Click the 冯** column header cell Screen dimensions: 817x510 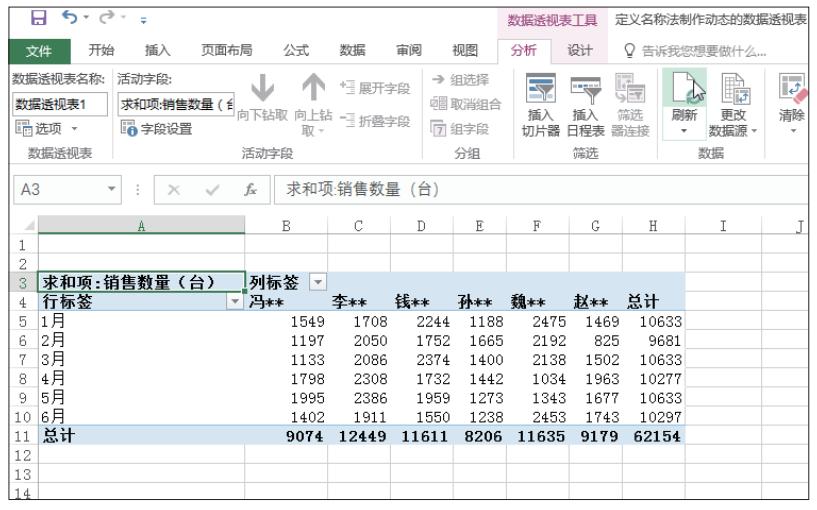coord(286,302)
